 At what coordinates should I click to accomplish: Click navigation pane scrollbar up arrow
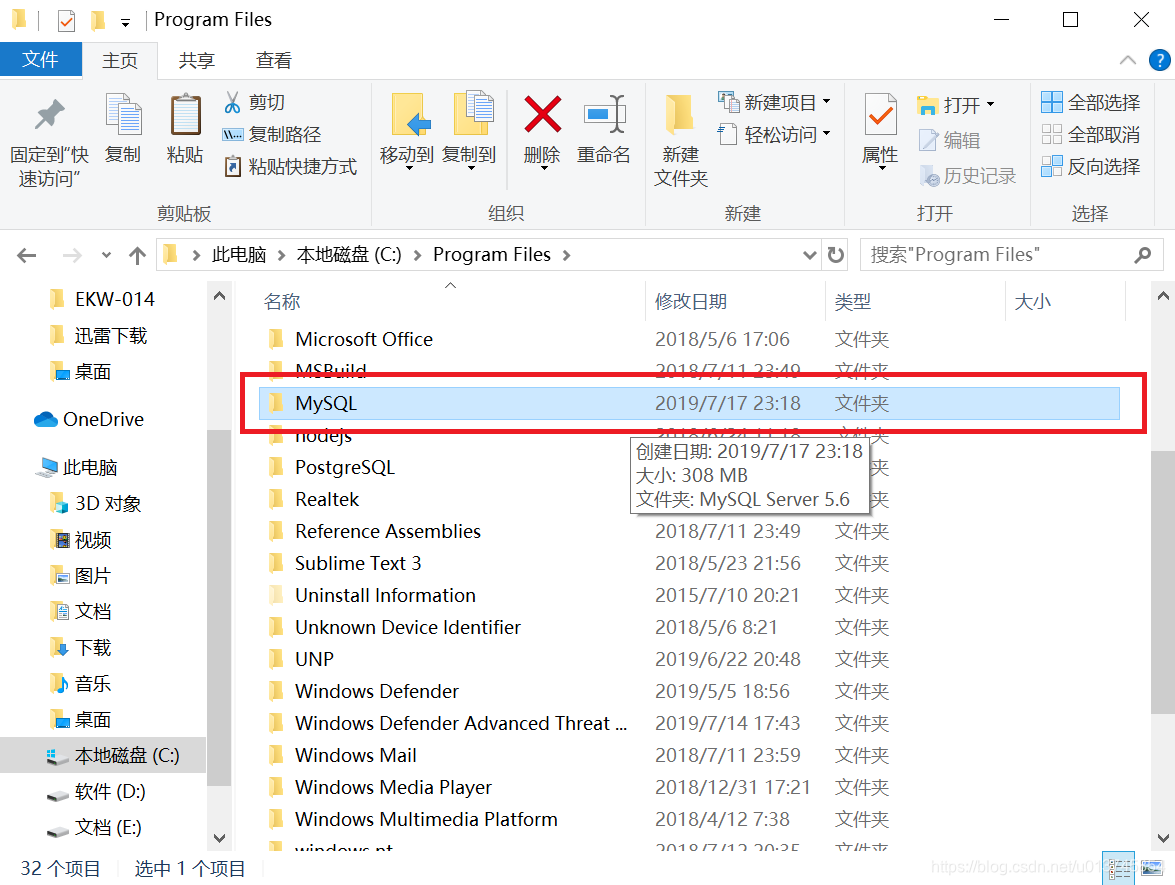pos(220,296)
